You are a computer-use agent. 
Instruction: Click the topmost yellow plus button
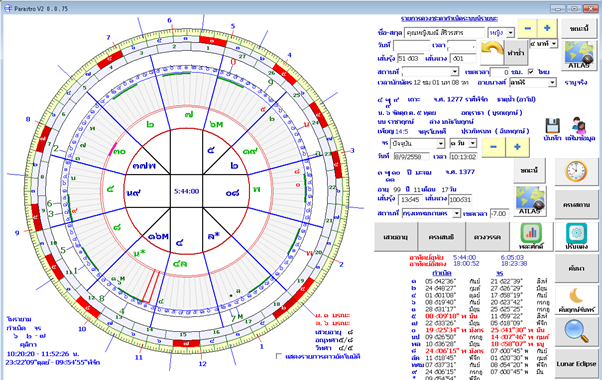[x=547, y=28]
